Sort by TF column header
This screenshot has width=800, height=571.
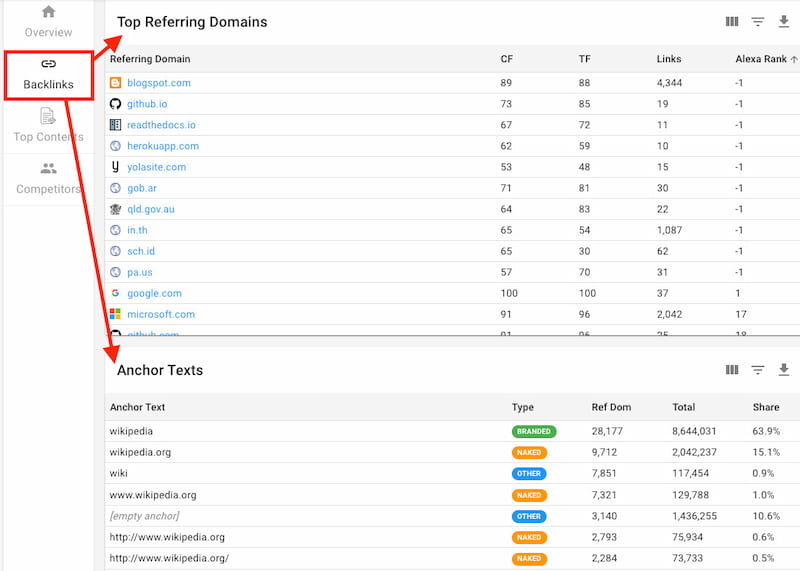[584, 59]
